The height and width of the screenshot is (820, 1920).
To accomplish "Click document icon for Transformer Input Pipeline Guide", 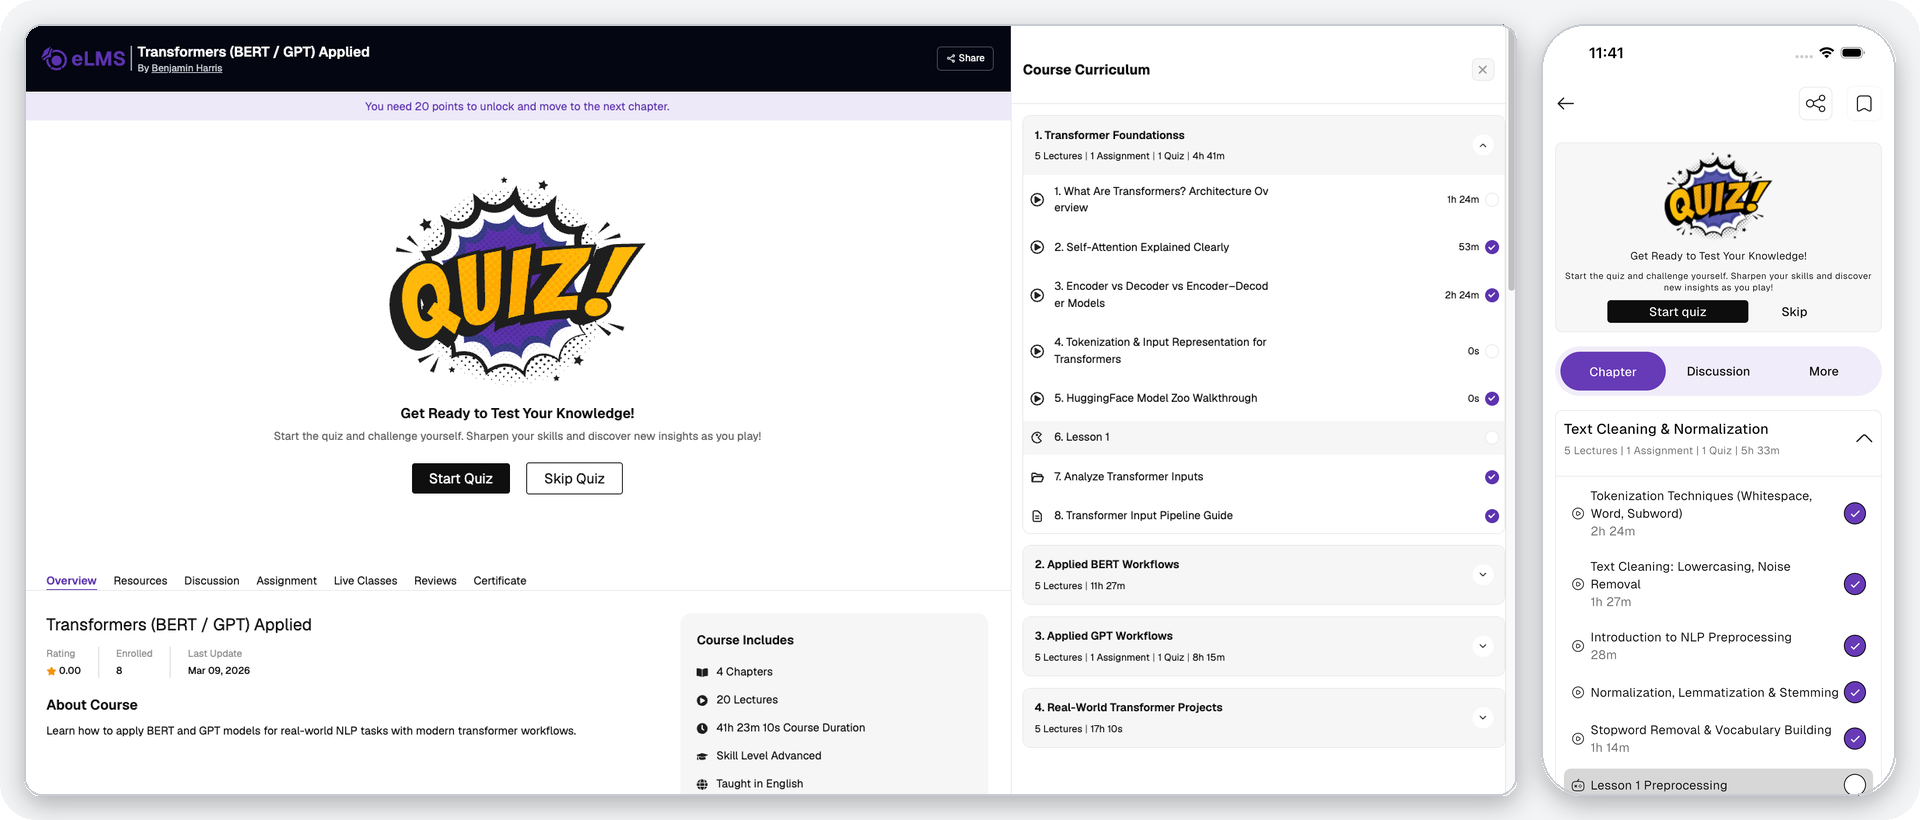I will (1037, 516).
